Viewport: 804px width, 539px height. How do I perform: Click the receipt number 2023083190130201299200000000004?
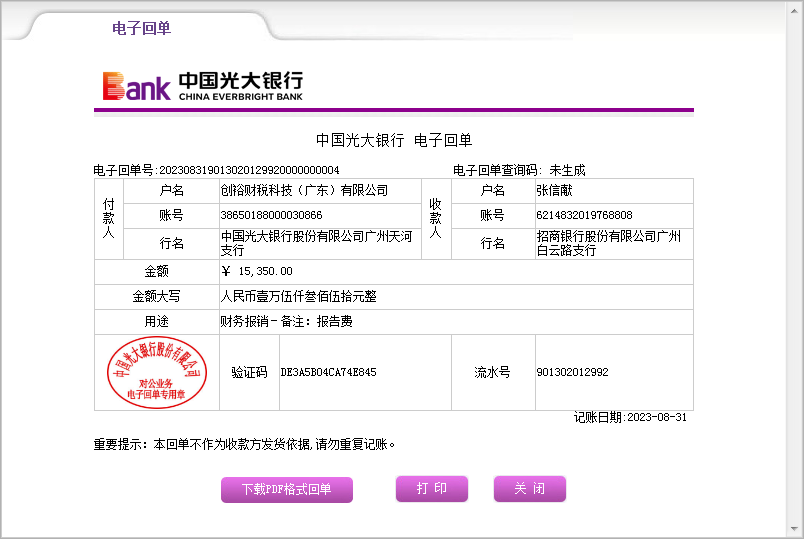(x=249, y=170)
